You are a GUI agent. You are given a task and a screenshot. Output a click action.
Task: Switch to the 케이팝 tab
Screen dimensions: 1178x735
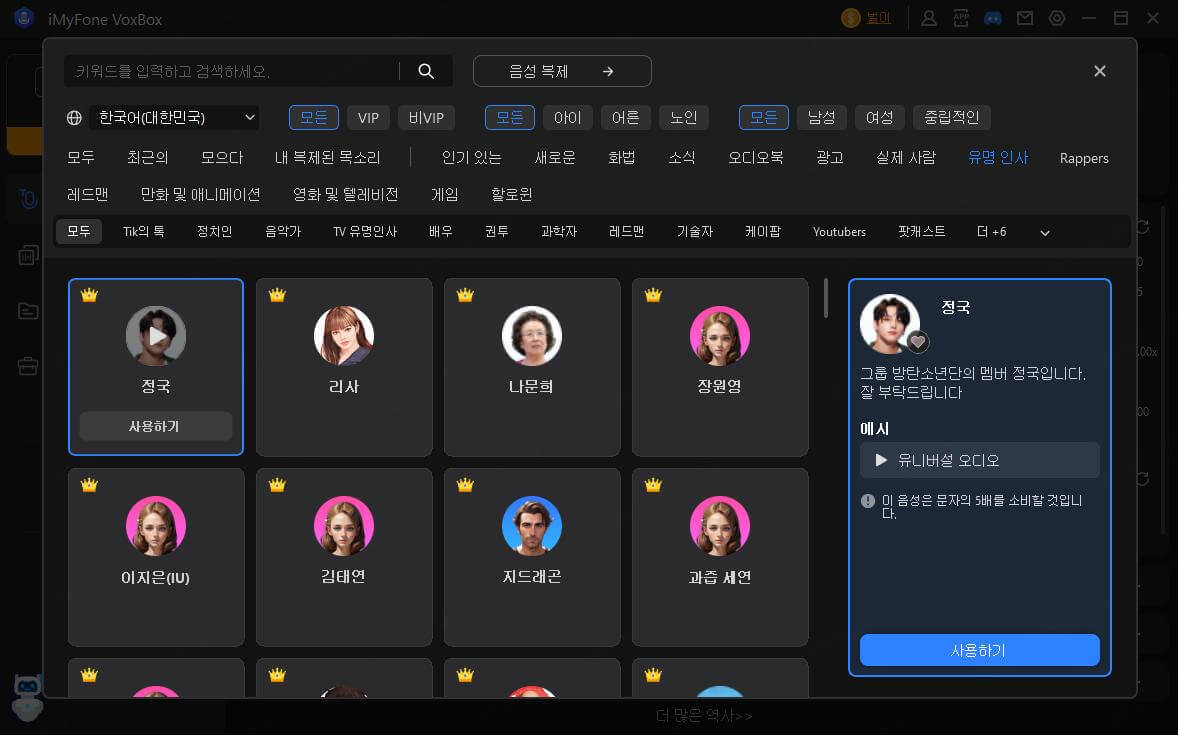coord(762,232)
